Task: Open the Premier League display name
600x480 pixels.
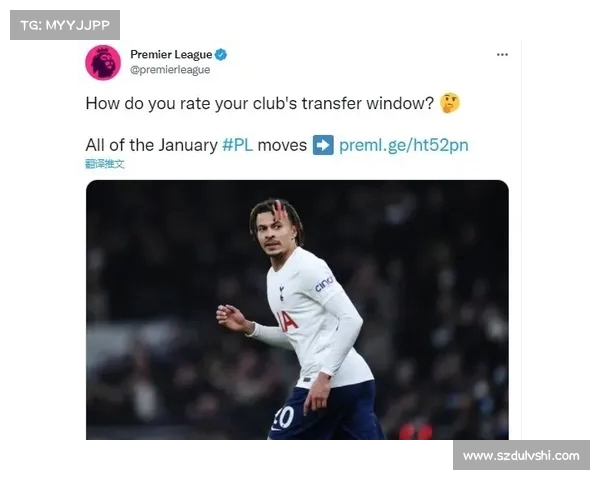Action: (x=171, y=54)
